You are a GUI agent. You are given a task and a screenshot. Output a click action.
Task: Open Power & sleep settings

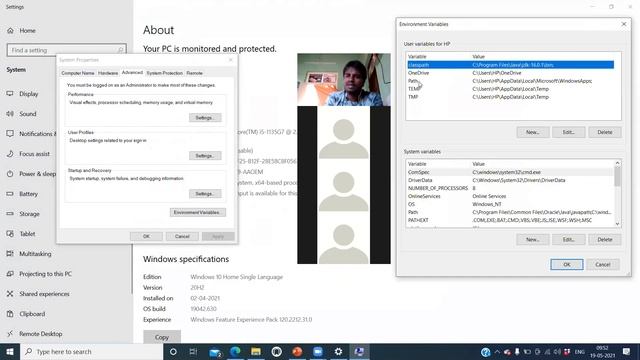coord(31,173)
